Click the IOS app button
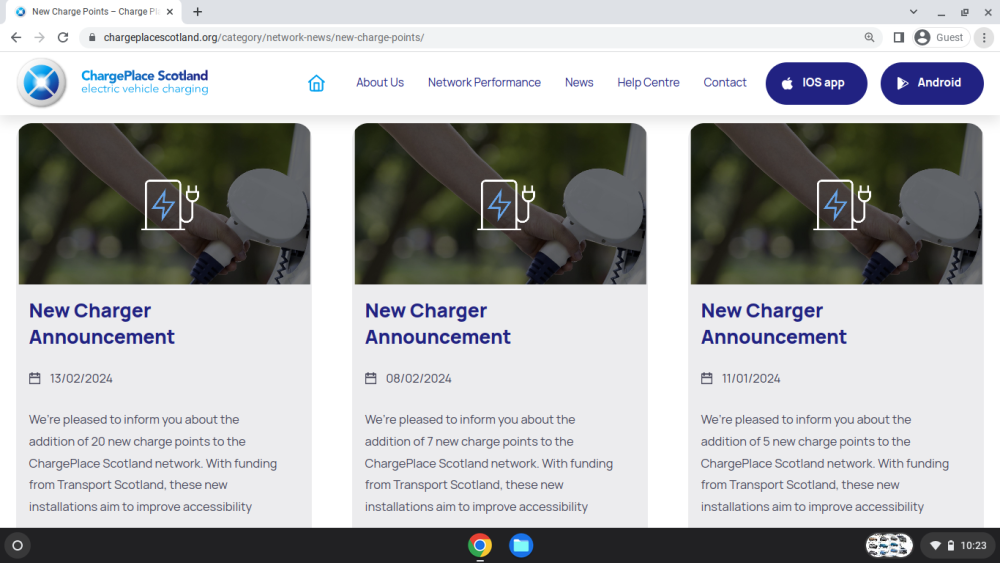Image resolution: width=1000 pixels, height=563 pixels. pos(816,83)
